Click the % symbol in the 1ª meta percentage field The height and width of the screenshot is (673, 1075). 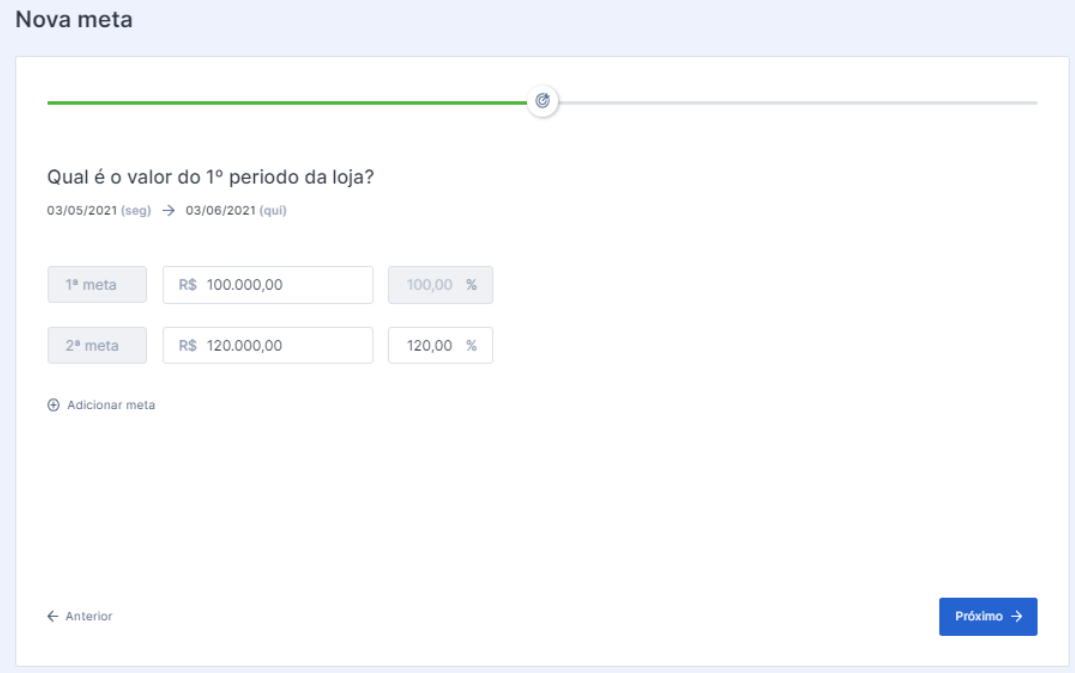(x=471, y=285)
